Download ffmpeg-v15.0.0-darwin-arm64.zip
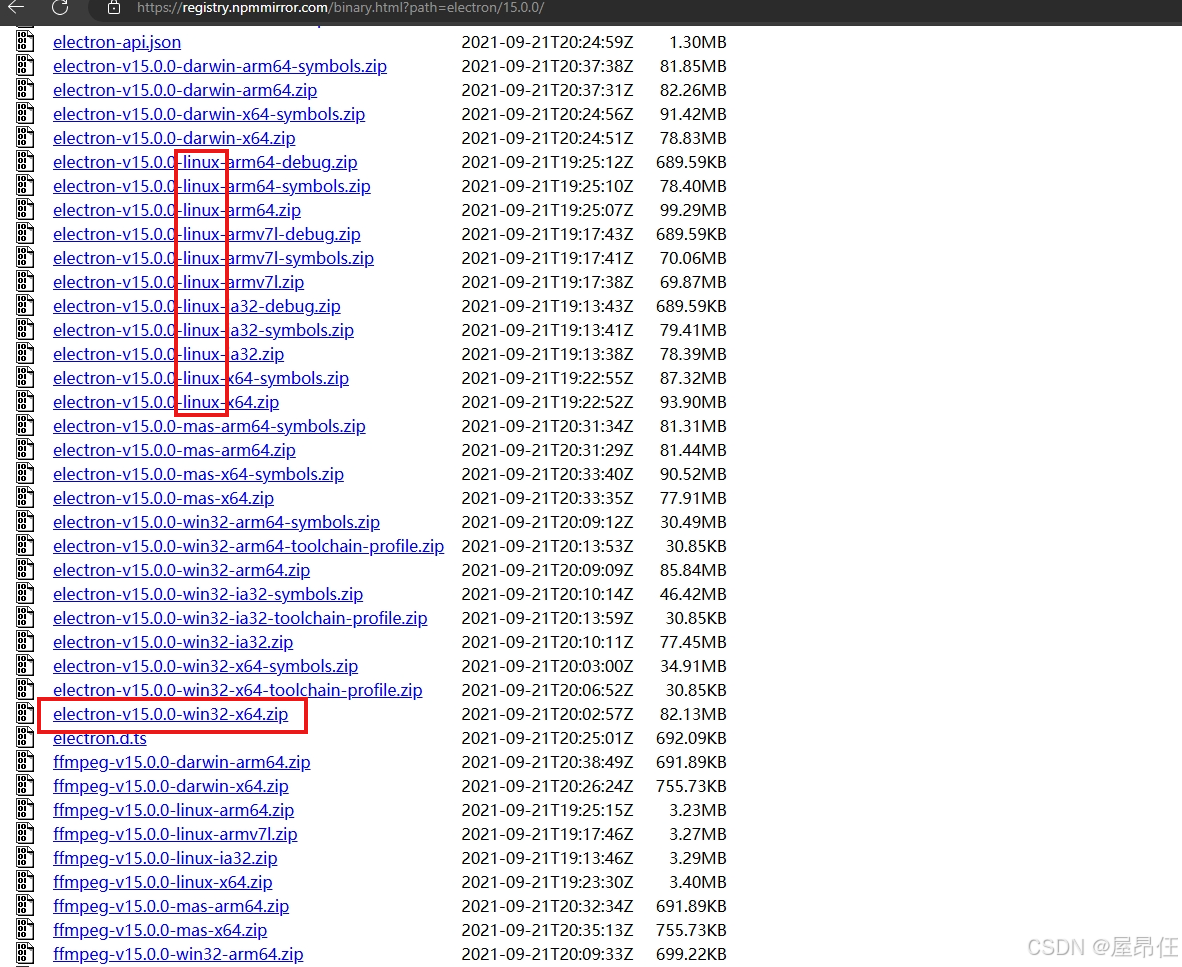The image size is (1182, 967). click(182, 763)
